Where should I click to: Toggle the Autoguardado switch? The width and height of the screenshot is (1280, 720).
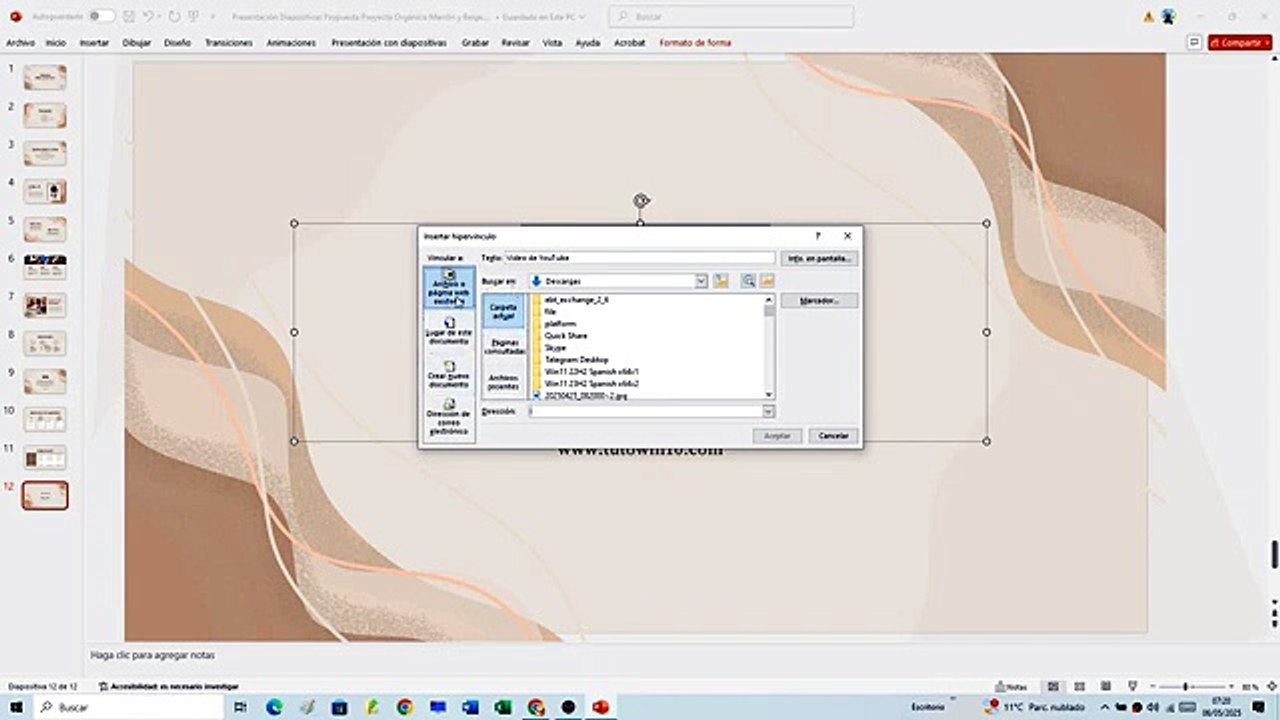(x=101, y=16)
